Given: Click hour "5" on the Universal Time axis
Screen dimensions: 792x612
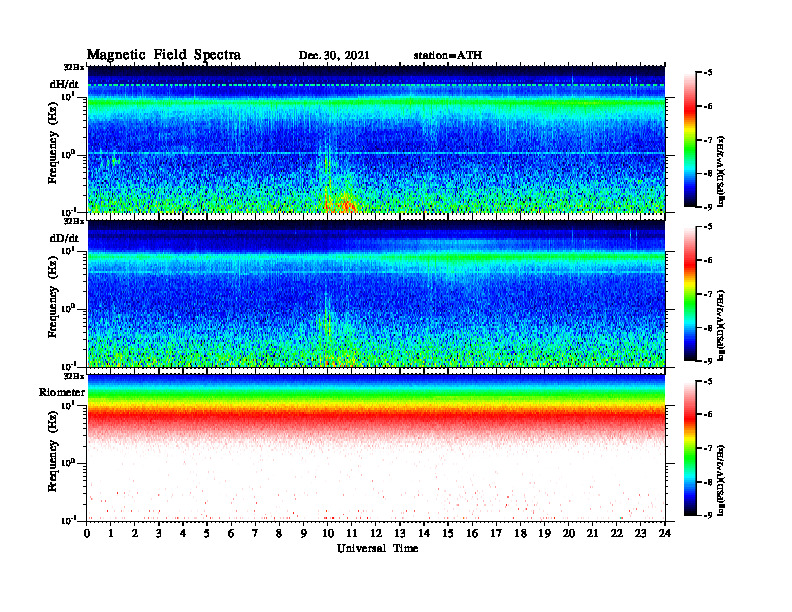Looking at the screenshot, I should [207, 533].
